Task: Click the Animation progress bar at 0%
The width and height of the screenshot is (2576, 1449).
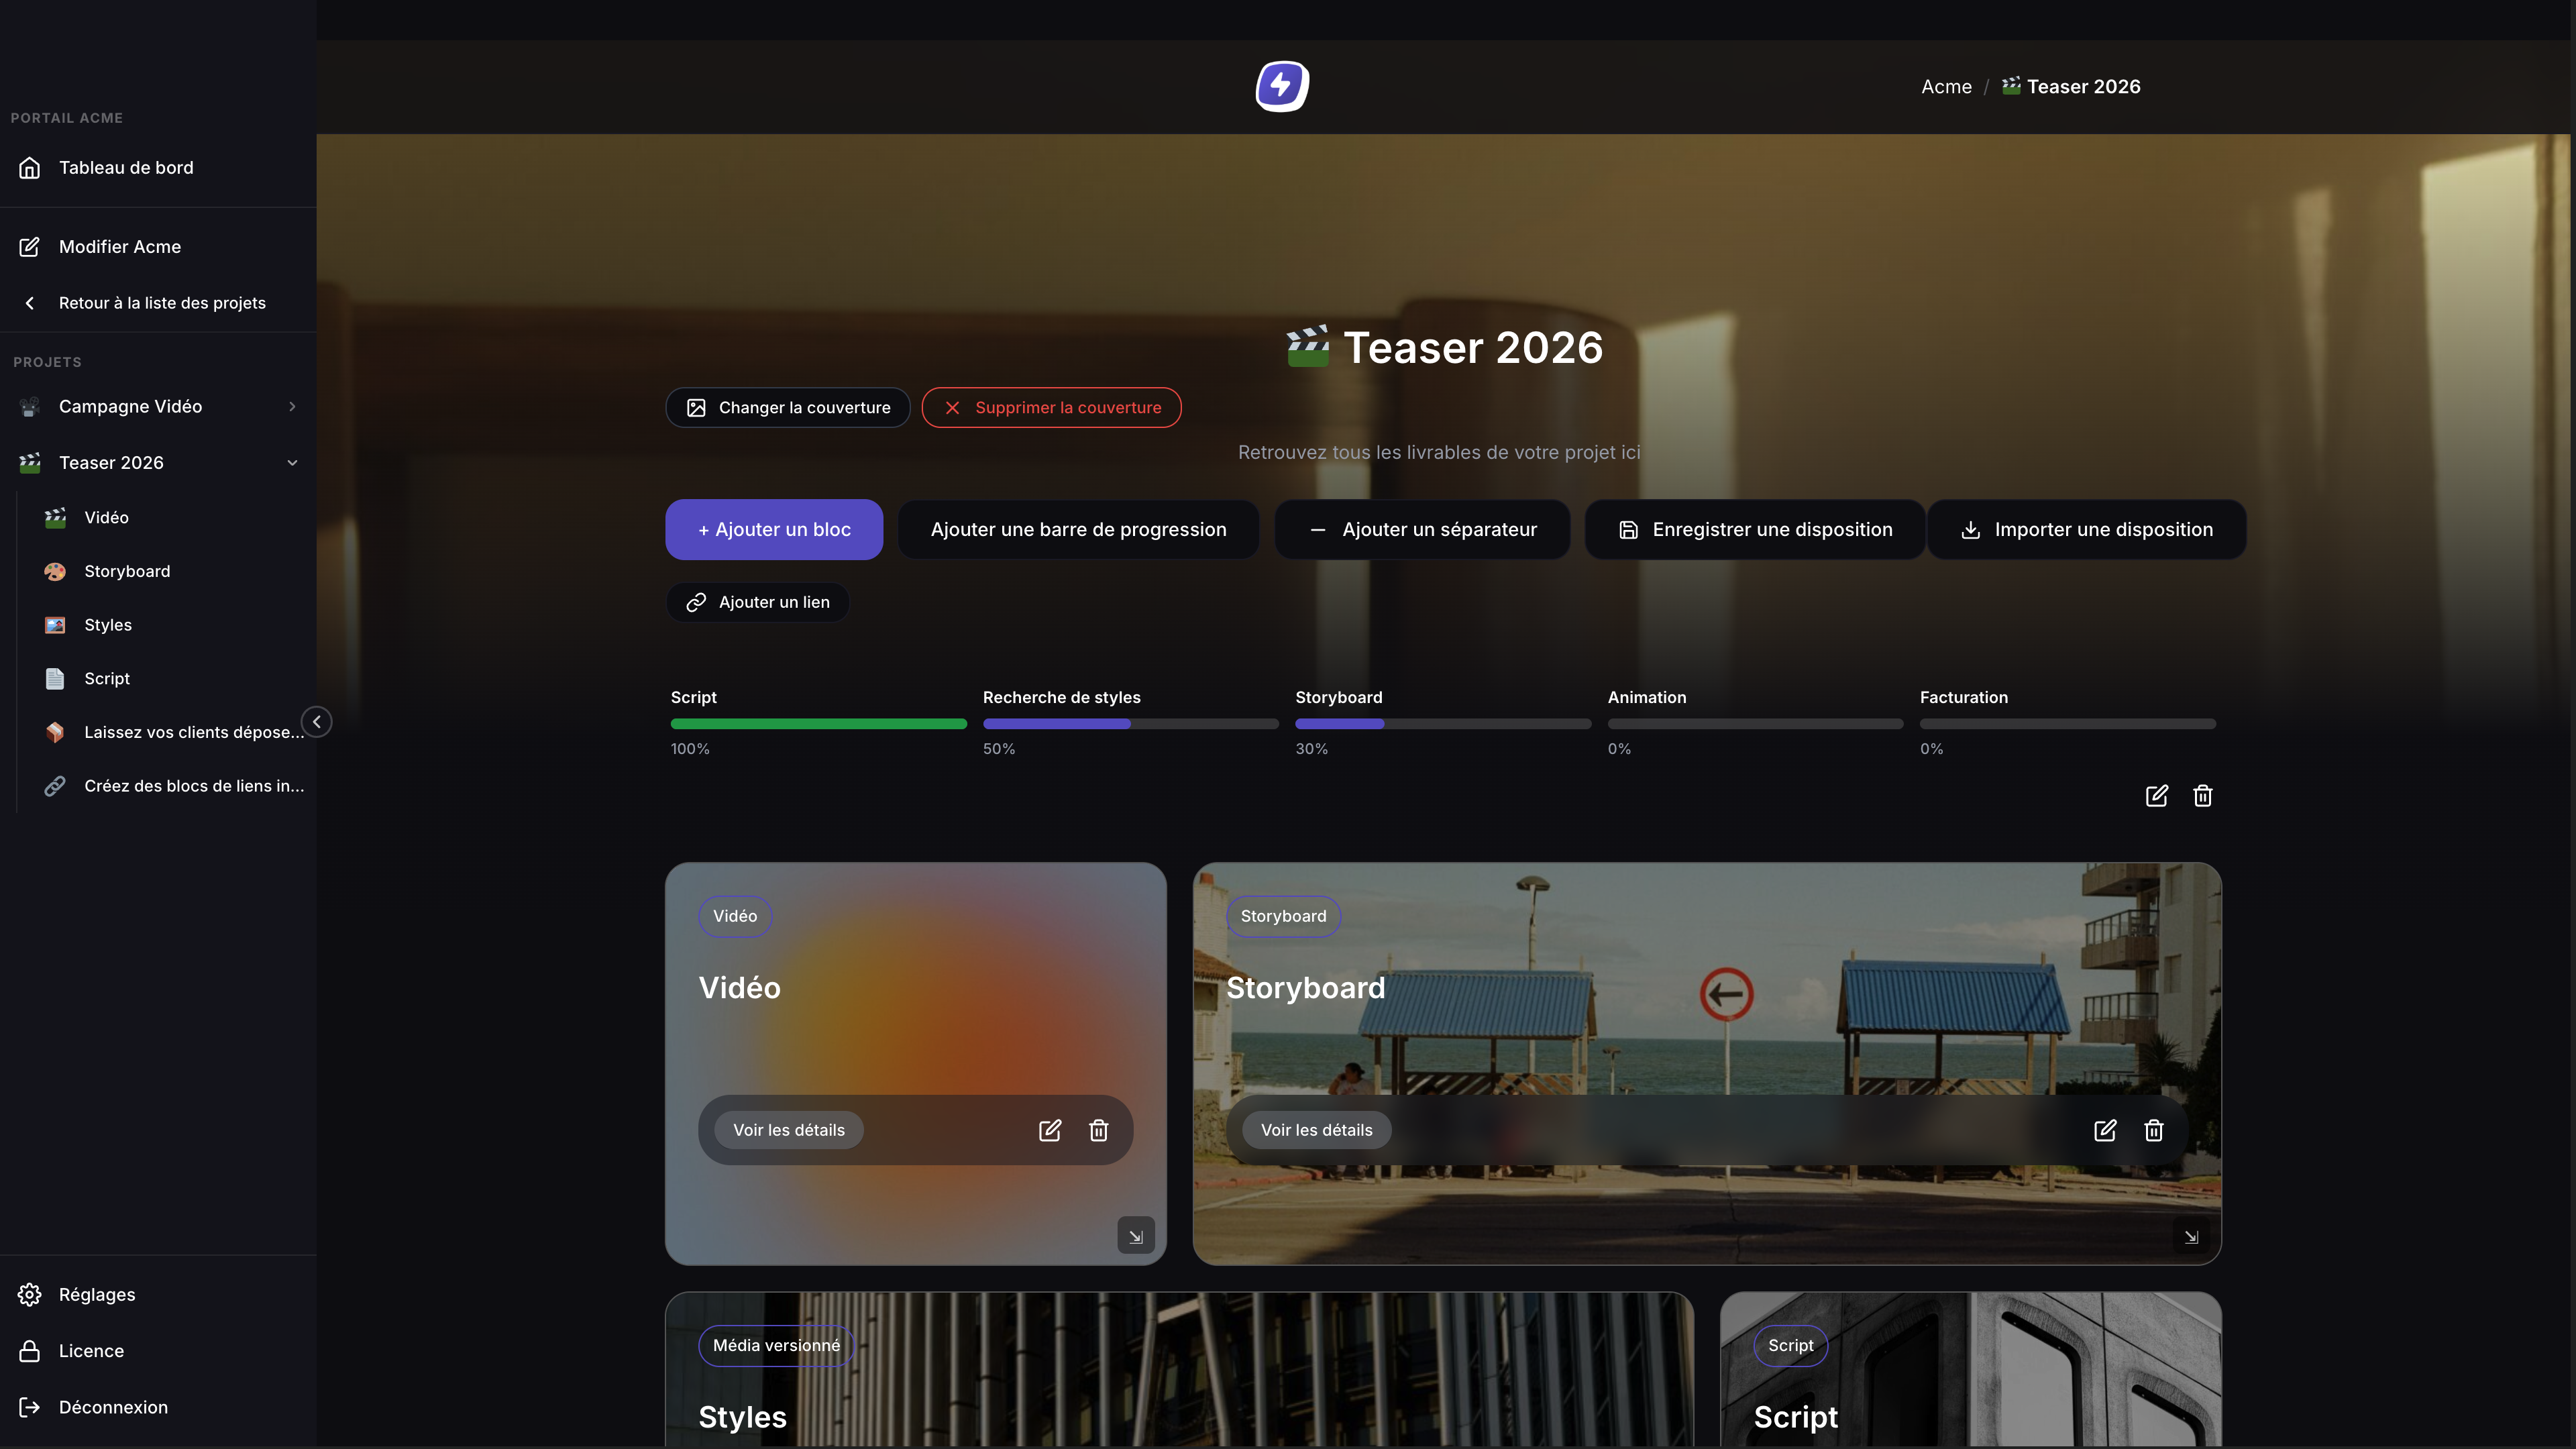Action: click(x=1756, y=724)
